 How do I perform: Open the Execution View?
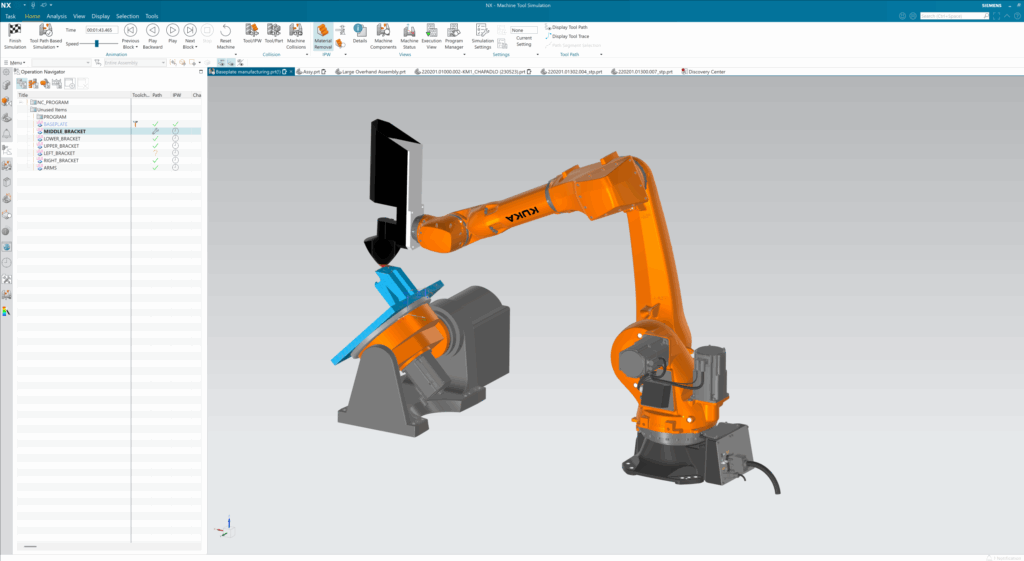coord(431,37)
